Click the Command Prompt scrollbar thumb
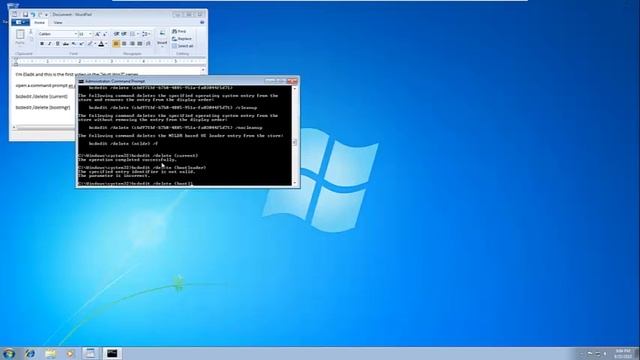The height and width of the screenshot is (360, 640). (295, 142)
